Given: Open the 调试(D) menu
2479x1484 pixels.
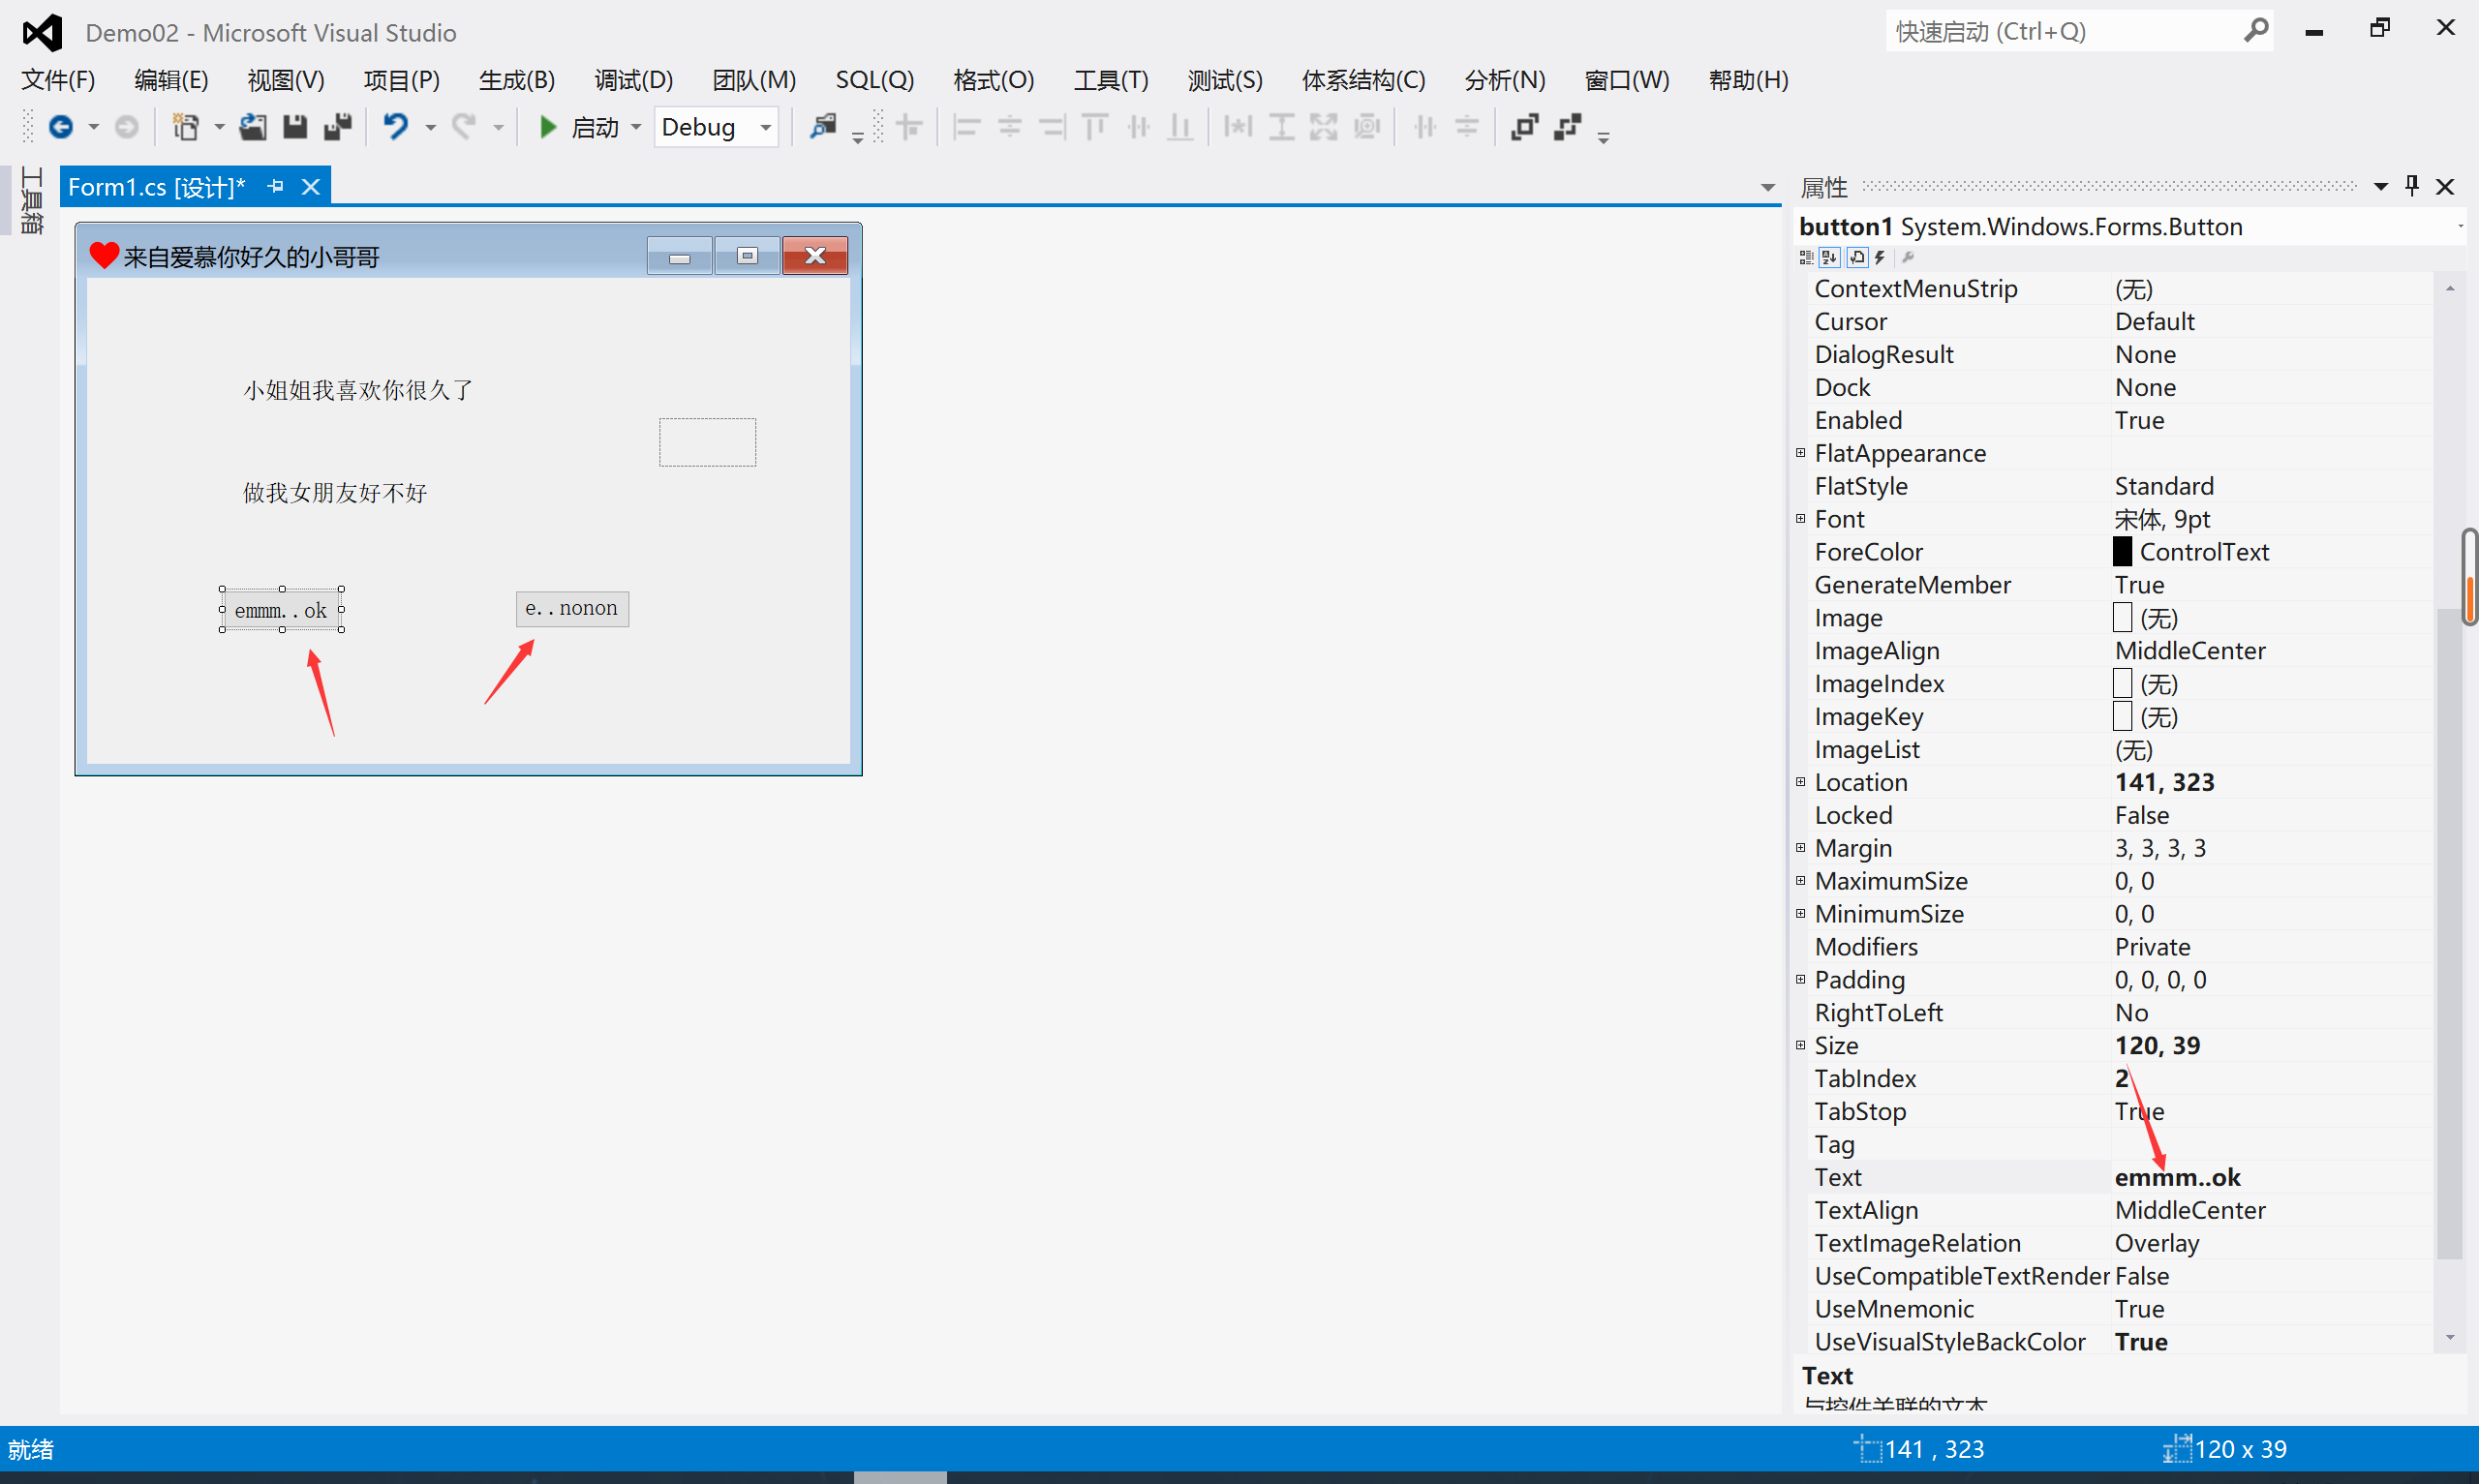Looking at the screenshot, I should coord(634,80).
